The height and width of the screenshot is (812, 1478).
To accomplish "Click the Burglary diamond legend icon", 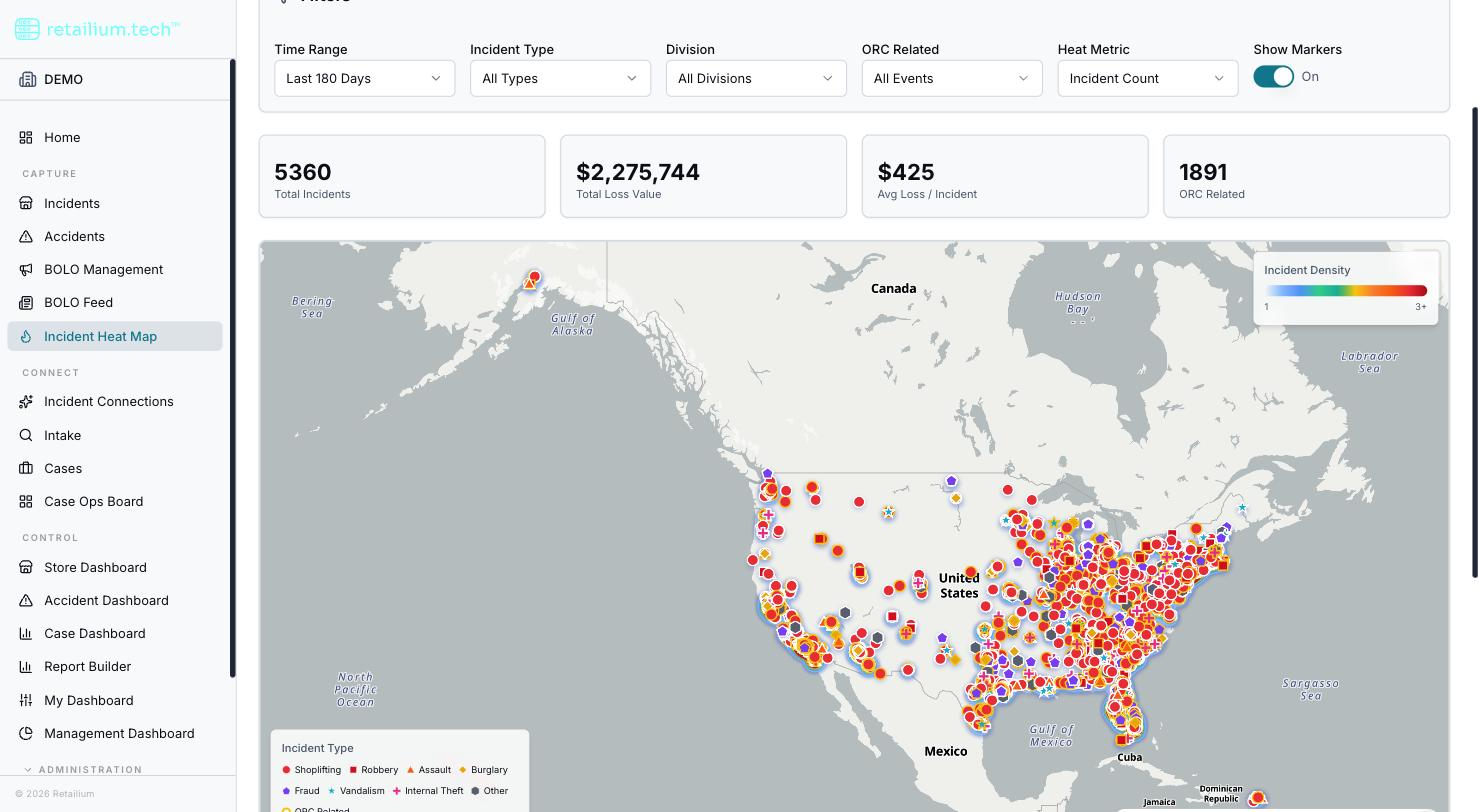I will 463,770.
